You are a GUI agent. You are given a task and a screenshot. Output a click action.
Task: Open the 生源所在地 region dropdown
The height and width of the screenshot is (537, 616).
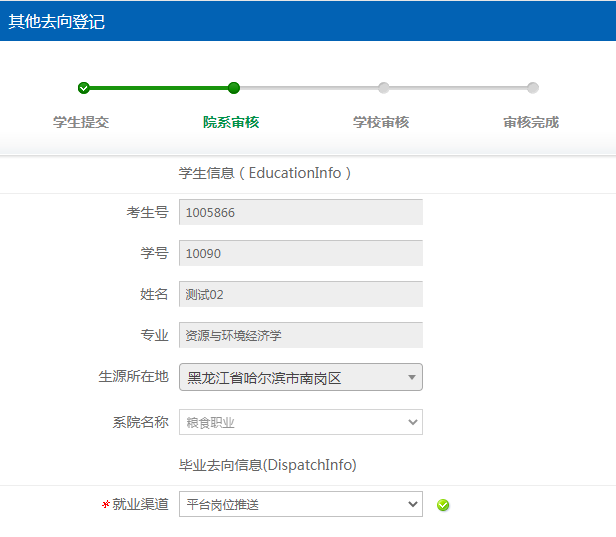(x=300, y=377)
